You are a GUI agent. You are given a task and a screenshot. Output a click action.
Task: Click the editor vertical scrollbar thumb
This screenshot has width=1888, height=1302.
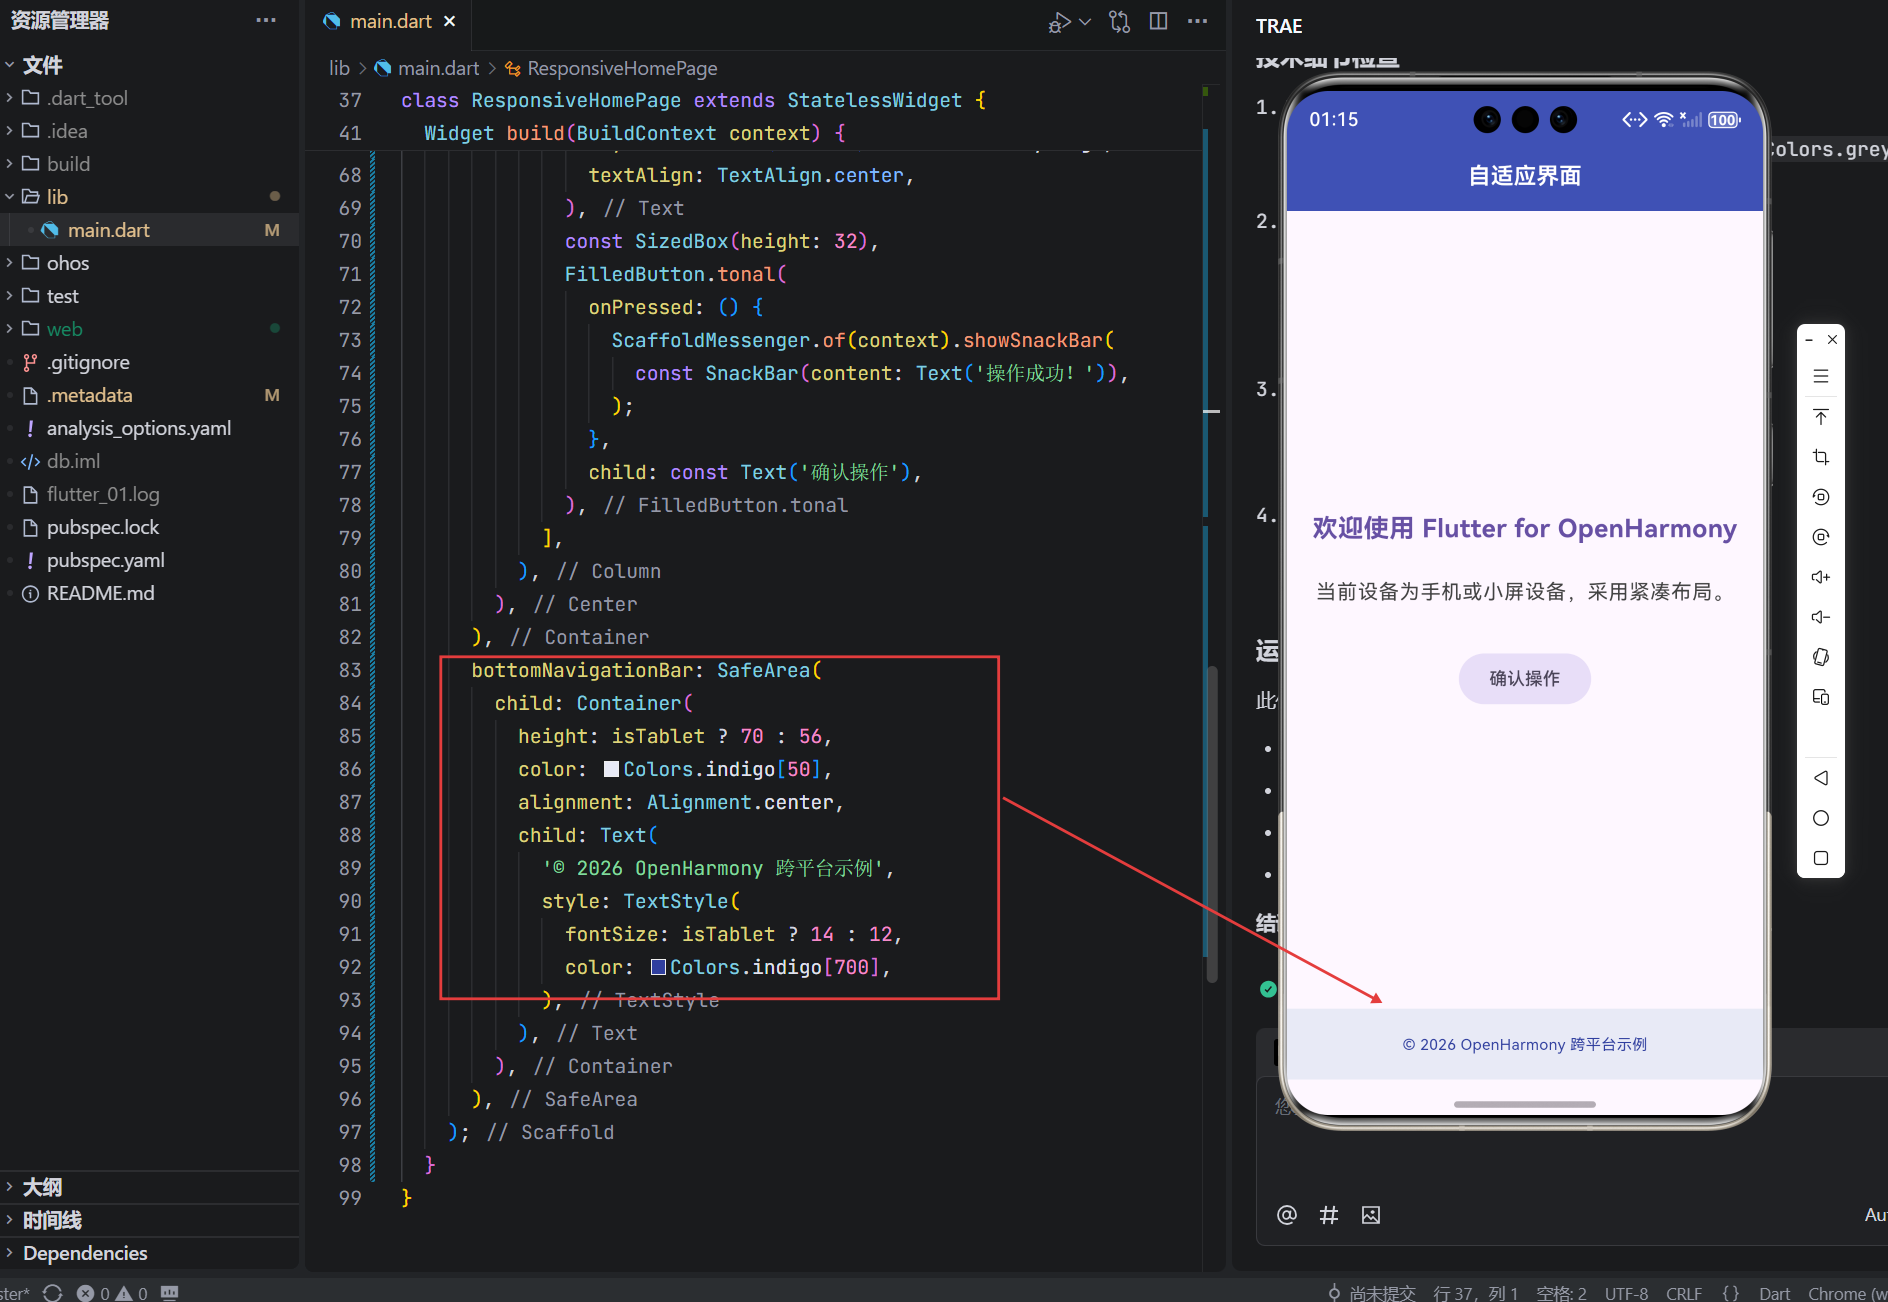1211,825
